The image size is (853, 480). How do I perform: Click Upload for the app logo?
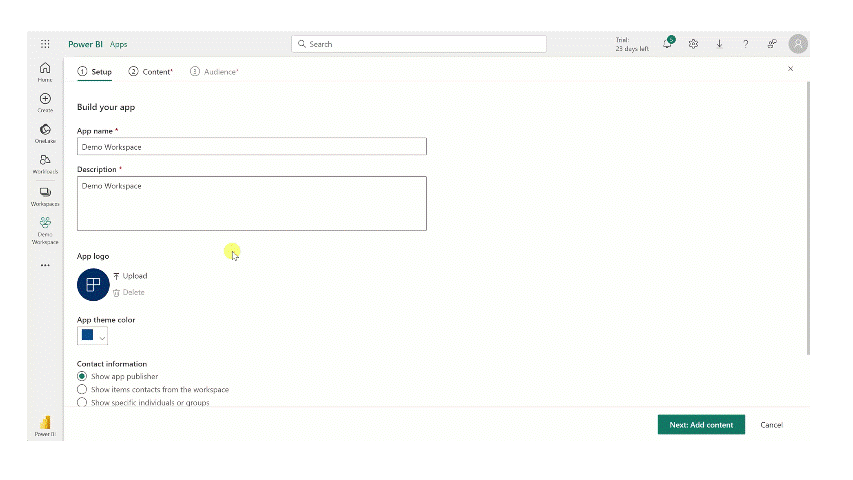pyautogui.click(x=130, y=276)
